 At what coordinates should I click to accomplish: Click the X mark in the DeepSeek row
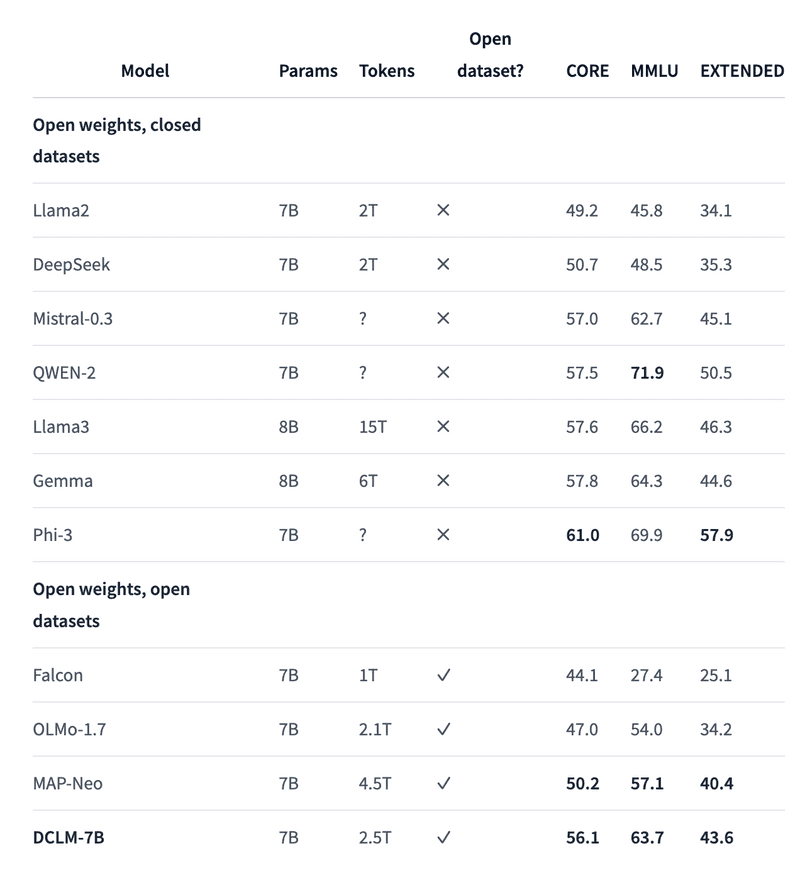pos(444,265)
